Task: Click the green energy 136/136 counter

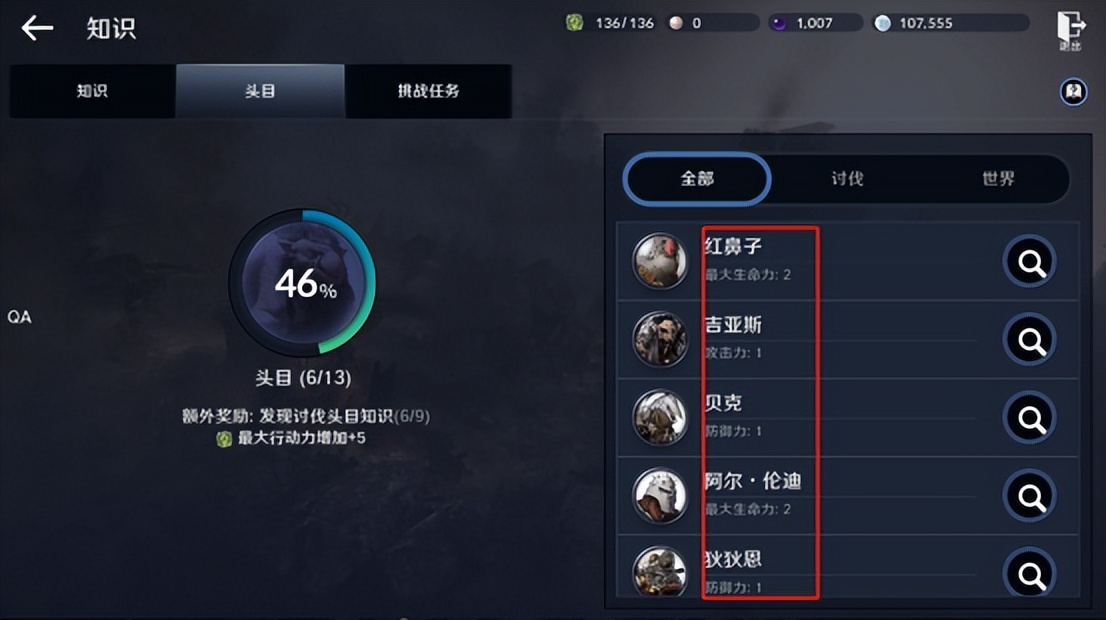Action: (x=610, y=23)
